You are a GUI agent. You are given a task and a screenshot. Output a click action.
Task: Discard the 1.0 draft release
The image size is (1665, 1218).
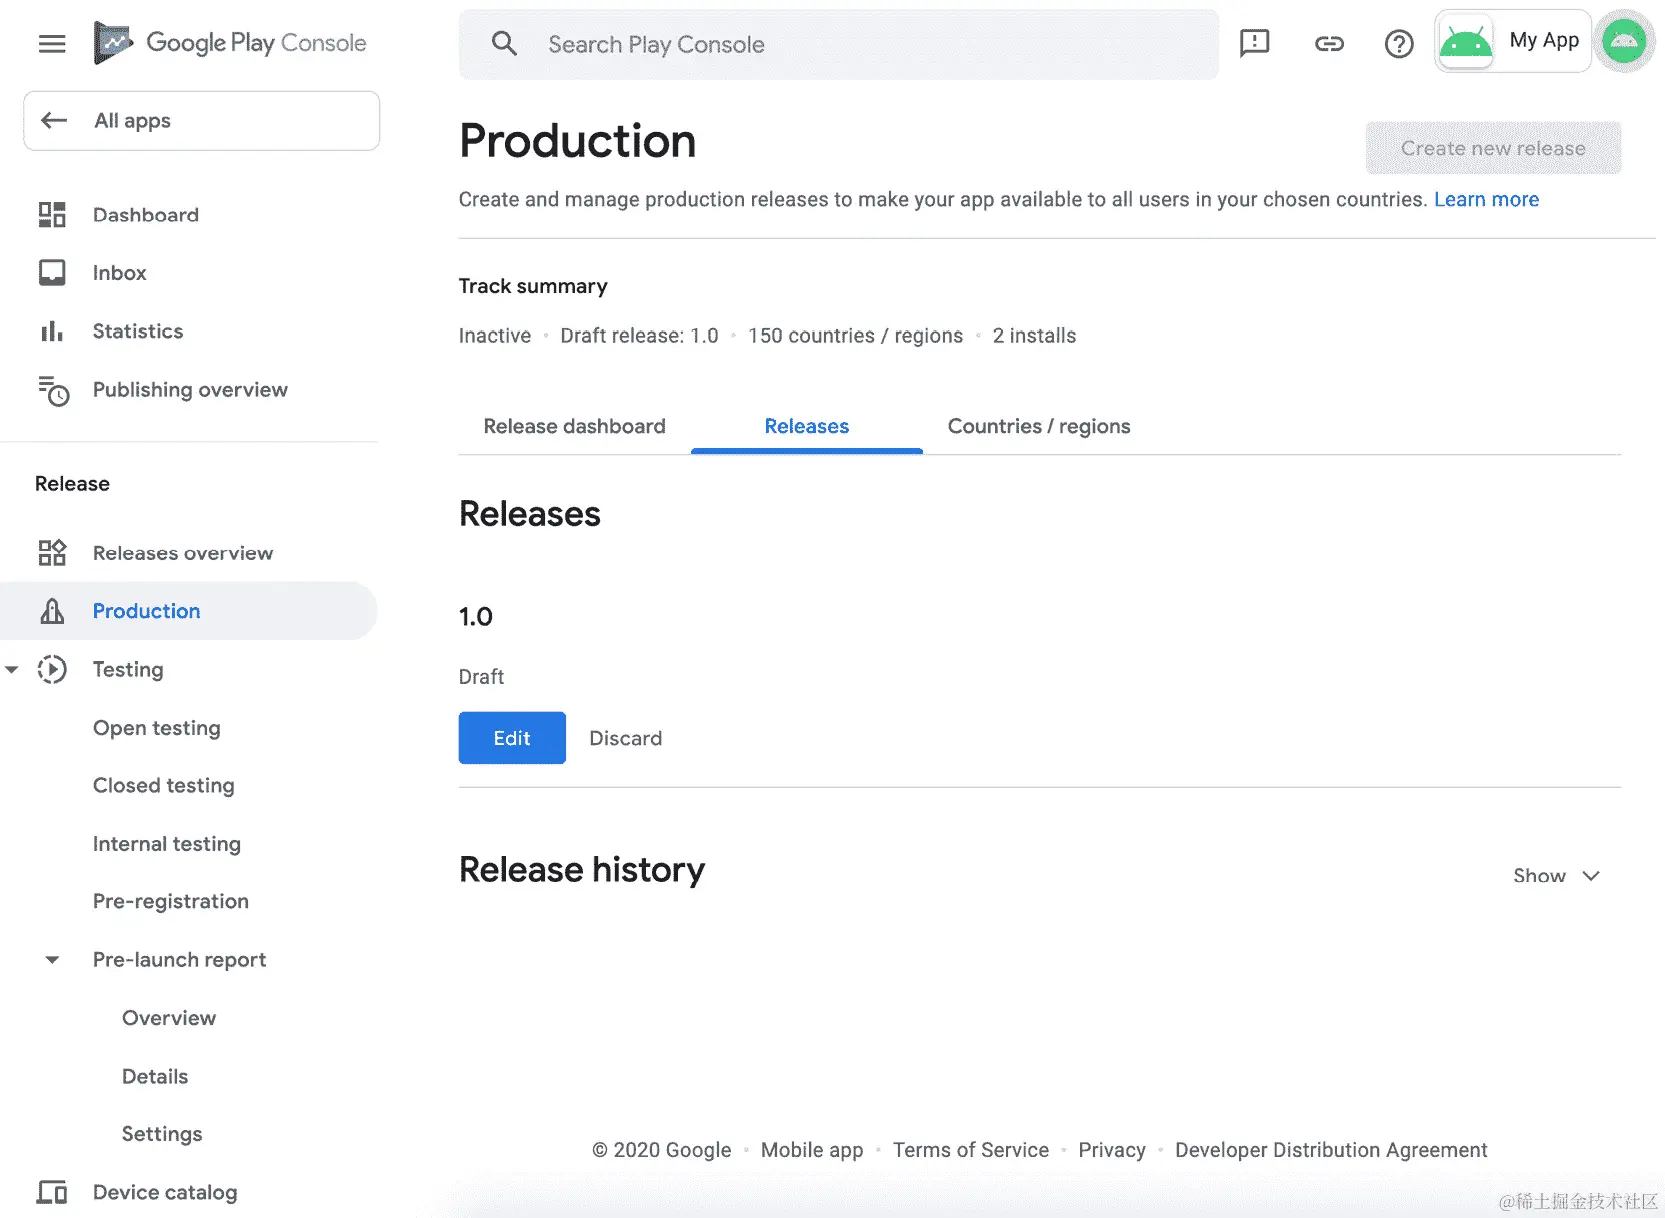click(625, 738)
